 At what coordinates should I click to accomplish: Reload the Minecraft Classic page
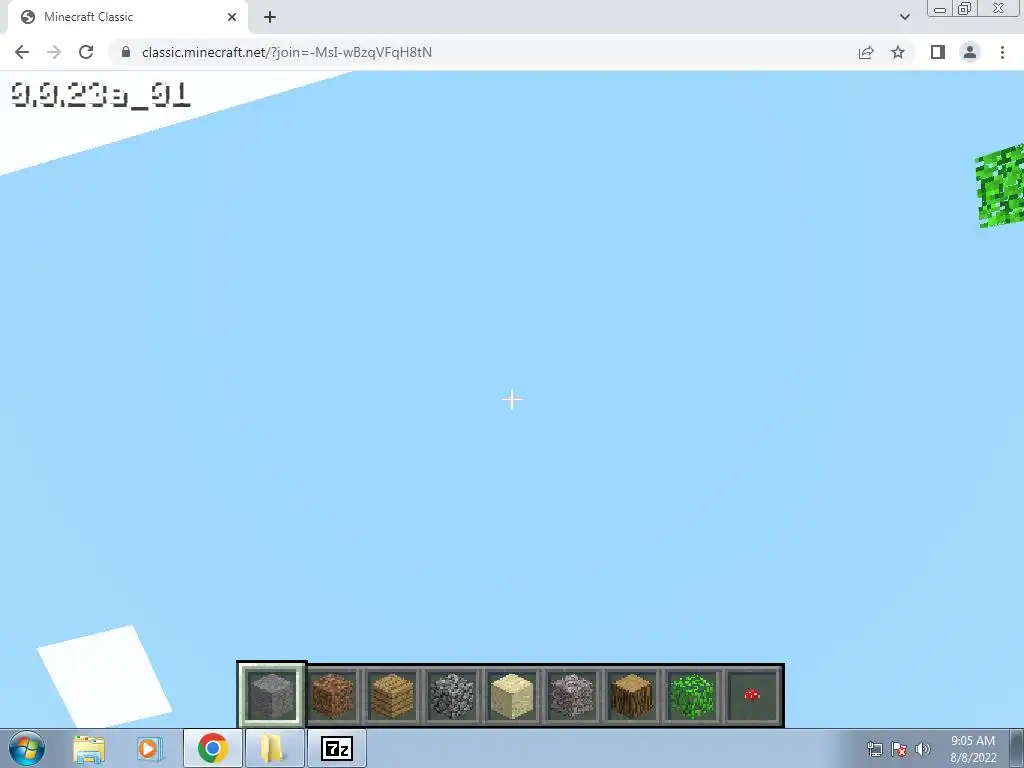(86, 52)
